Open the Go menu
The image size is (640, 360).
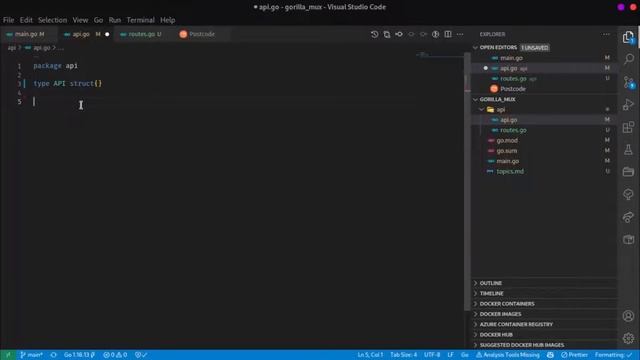98,20
